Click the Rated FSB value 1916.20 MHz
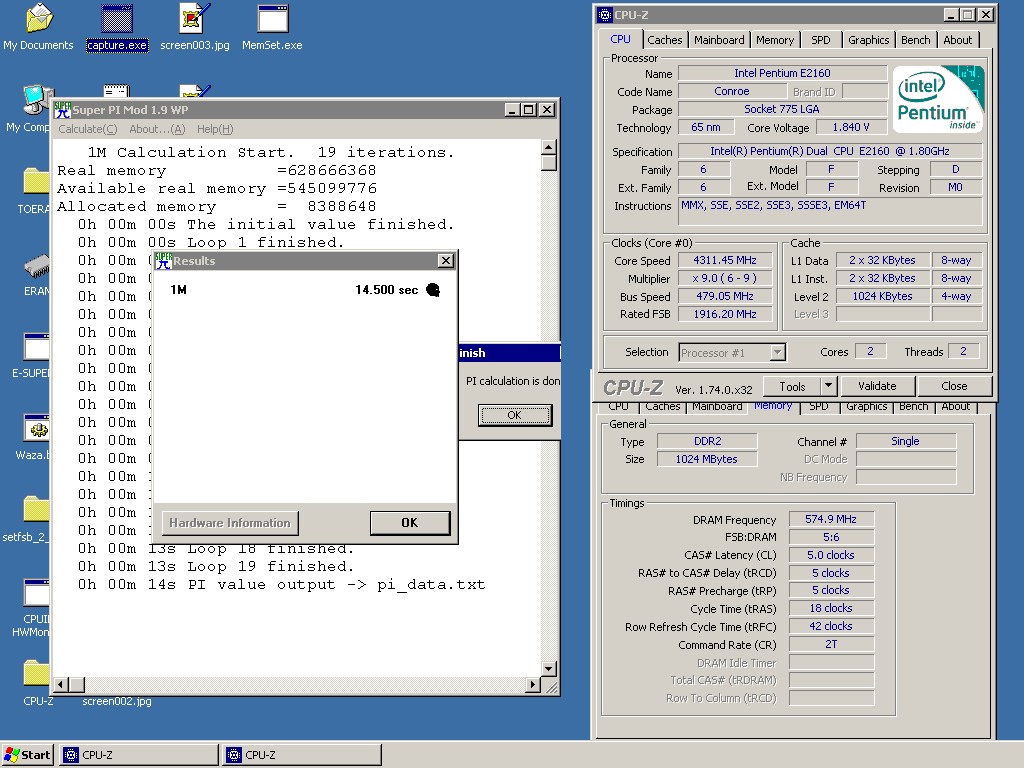This screenshot has width=1024, height=768. [725, 314]
